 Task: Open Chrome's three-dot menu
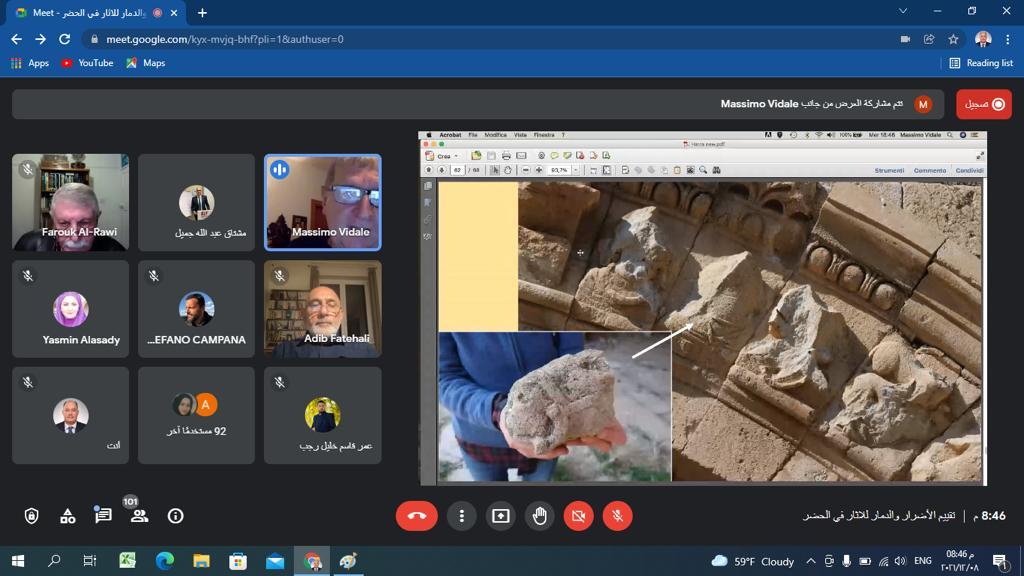[1007, 39]
